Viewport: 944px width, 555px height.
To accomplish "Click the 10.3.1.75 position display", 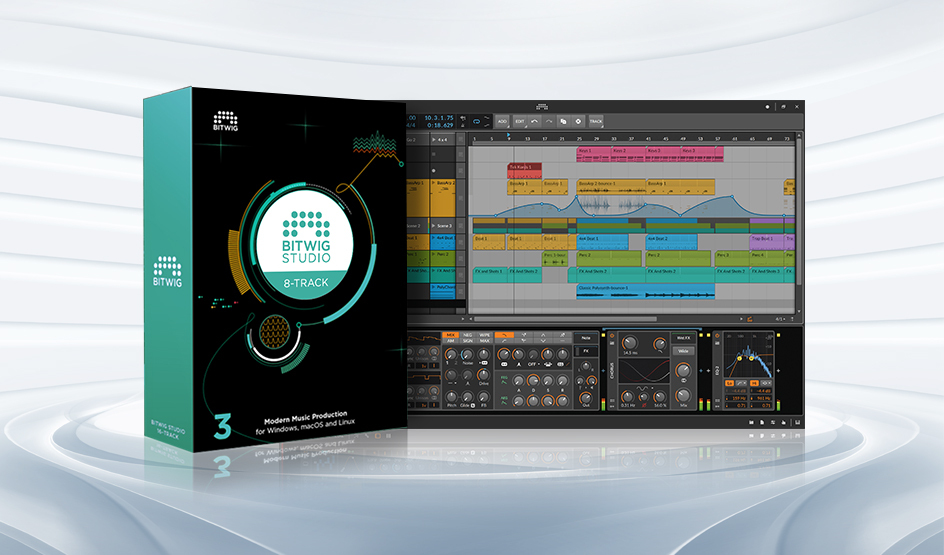I will click(x=439, y=118).
